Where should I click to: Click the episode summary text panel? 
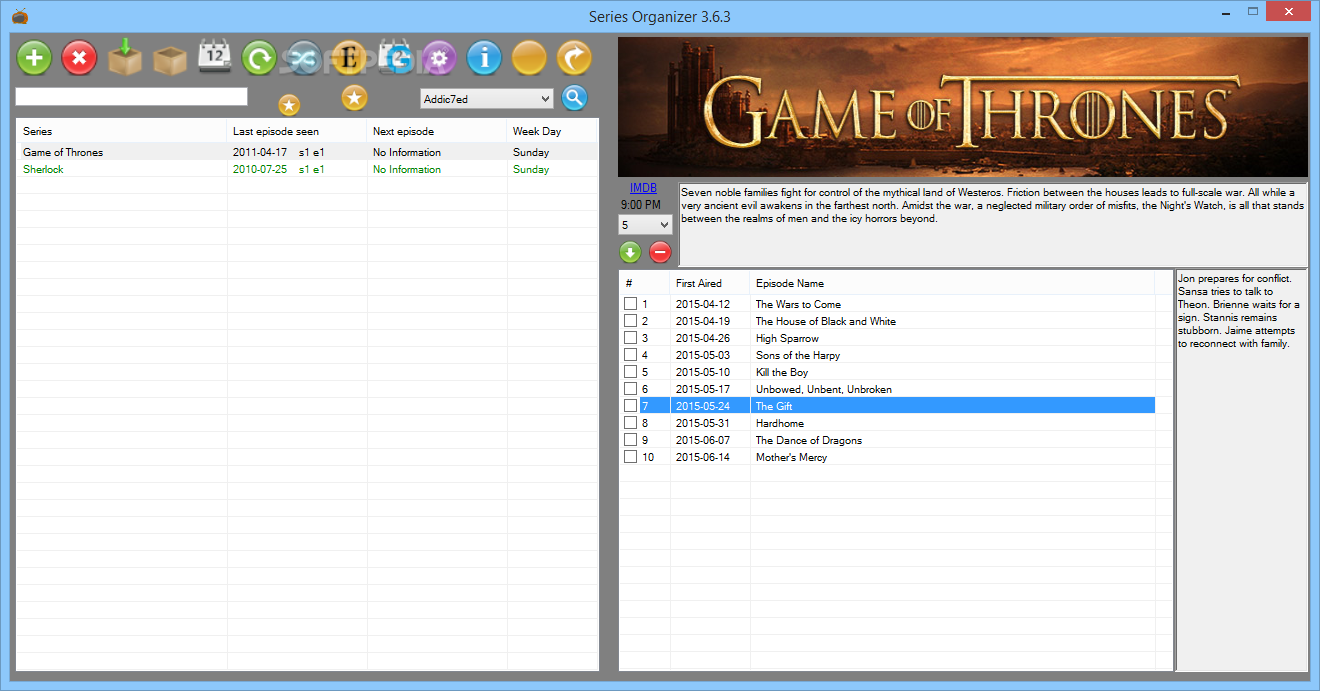coord(1242,469)
